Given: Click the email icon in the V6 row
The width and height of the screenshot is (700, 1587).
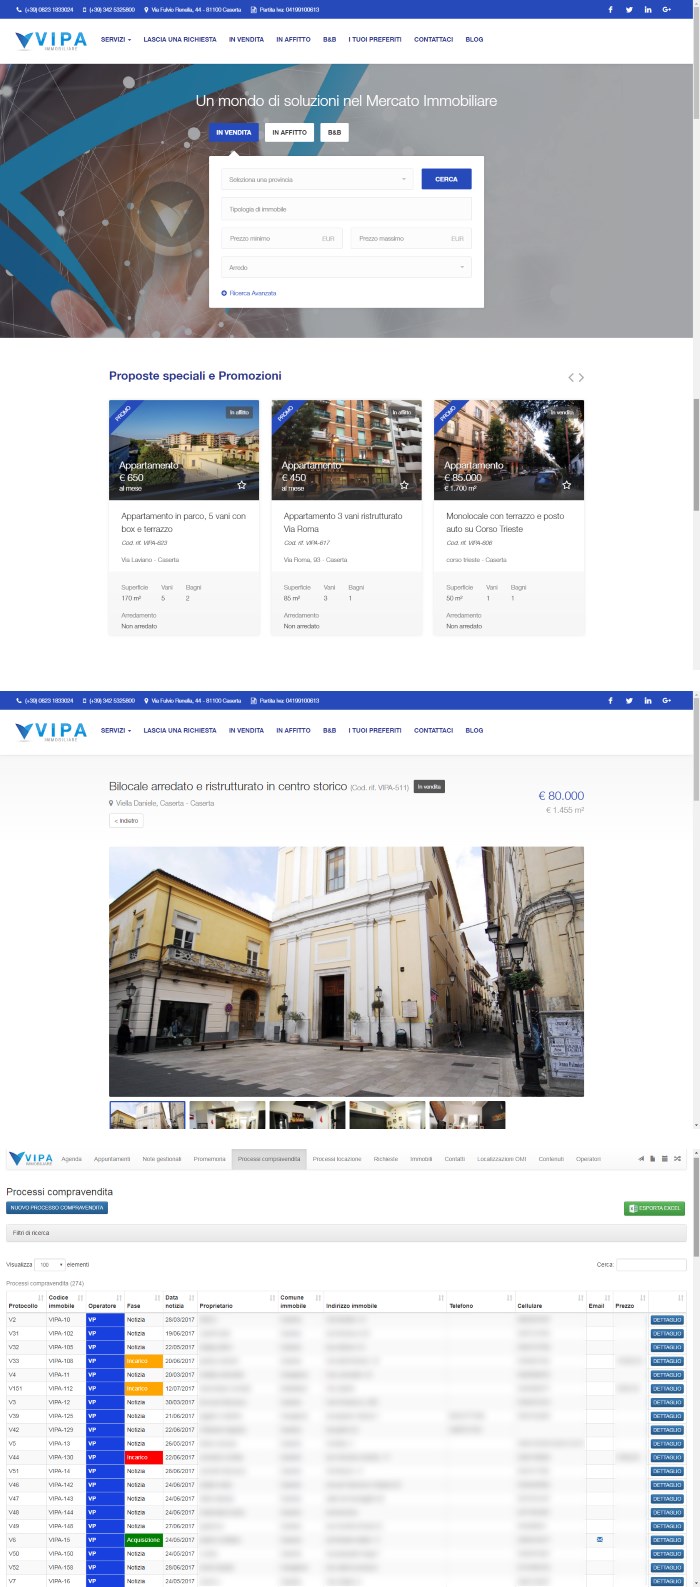Looking at the screenshot, I should point(600,1539).
